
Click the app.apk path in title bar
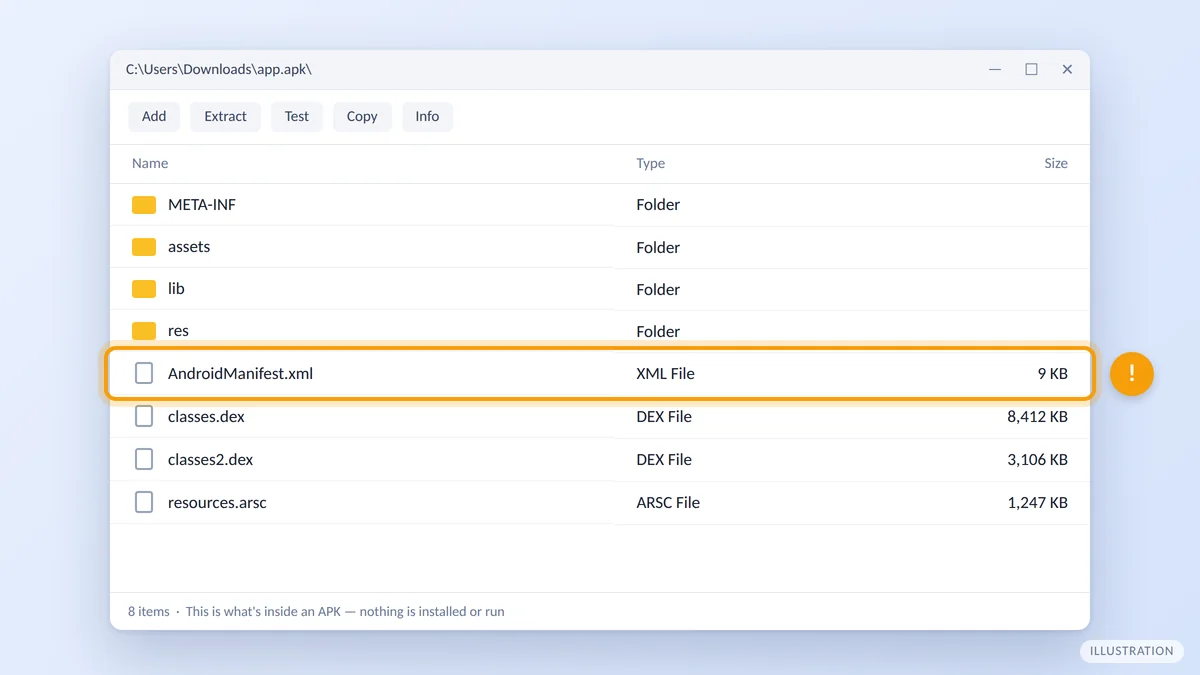219,69
